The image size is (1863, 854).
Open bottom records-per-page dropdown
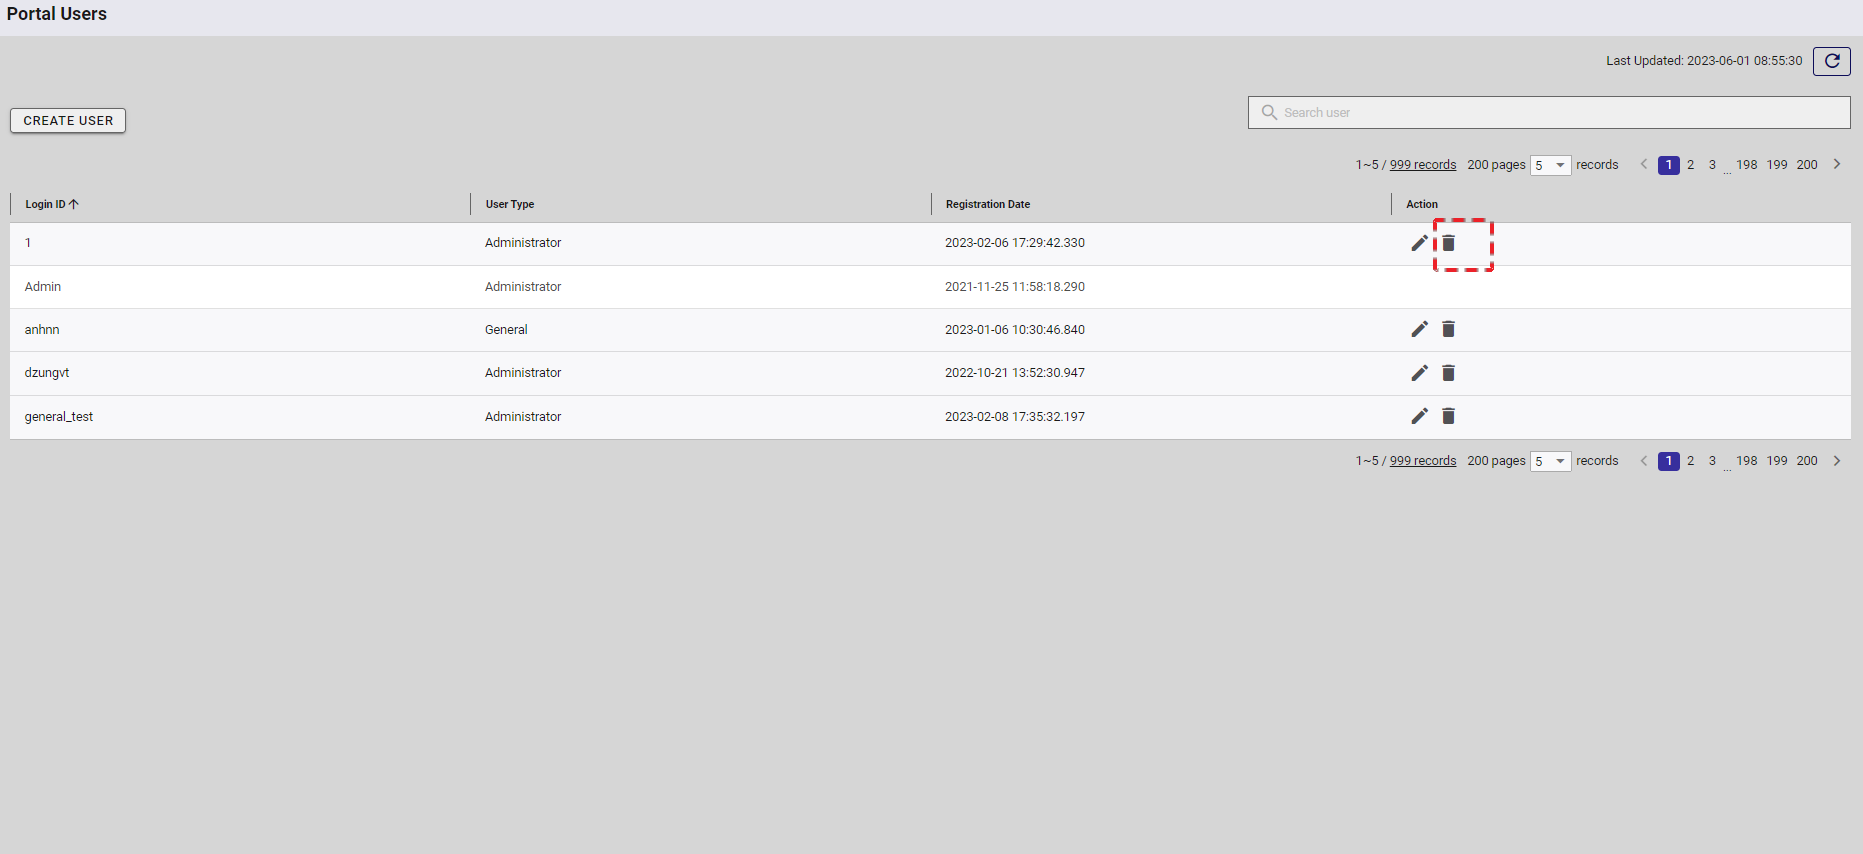click(x=1550, y=461)
